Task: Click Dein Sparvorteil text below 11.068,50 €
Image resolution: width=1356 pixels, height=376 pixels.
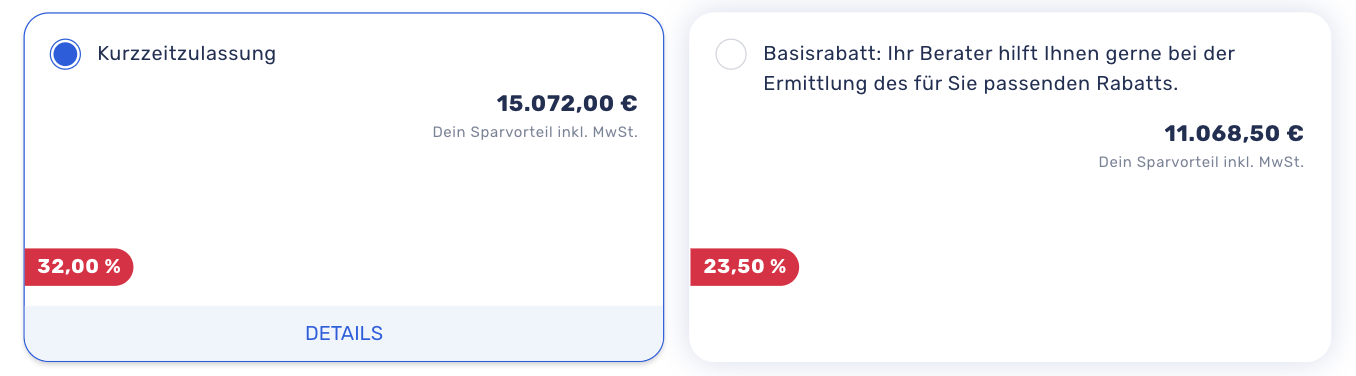Action: pos(1201,162)
